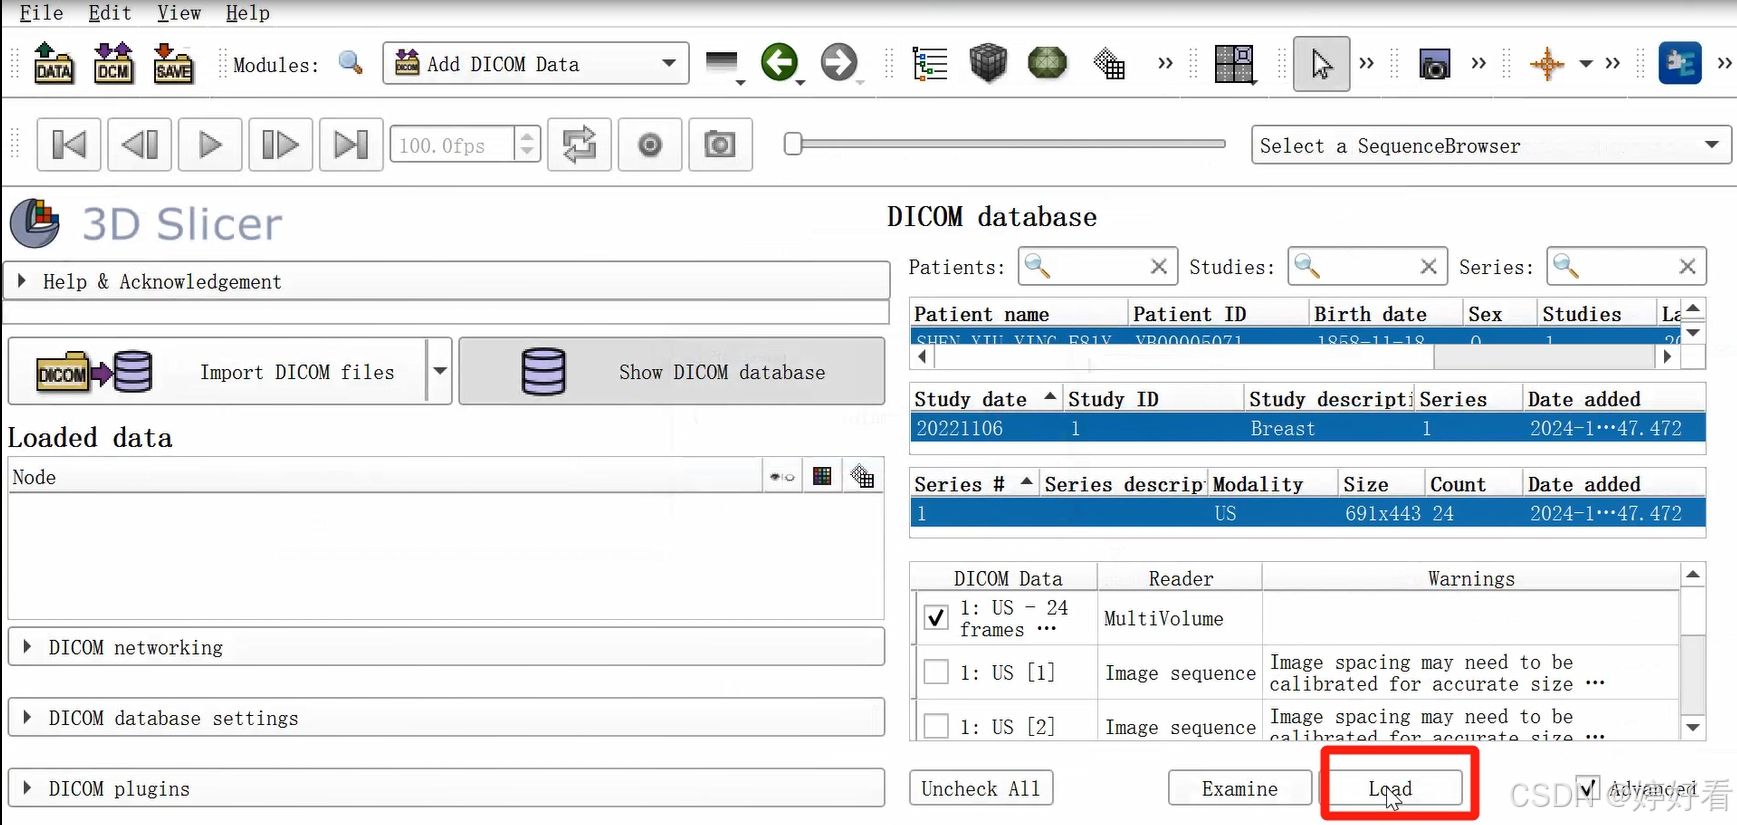The image size is (1737, 825).
Task: Open the Add DICOM Data modules dropdown
Action: (x=536, y=64)
